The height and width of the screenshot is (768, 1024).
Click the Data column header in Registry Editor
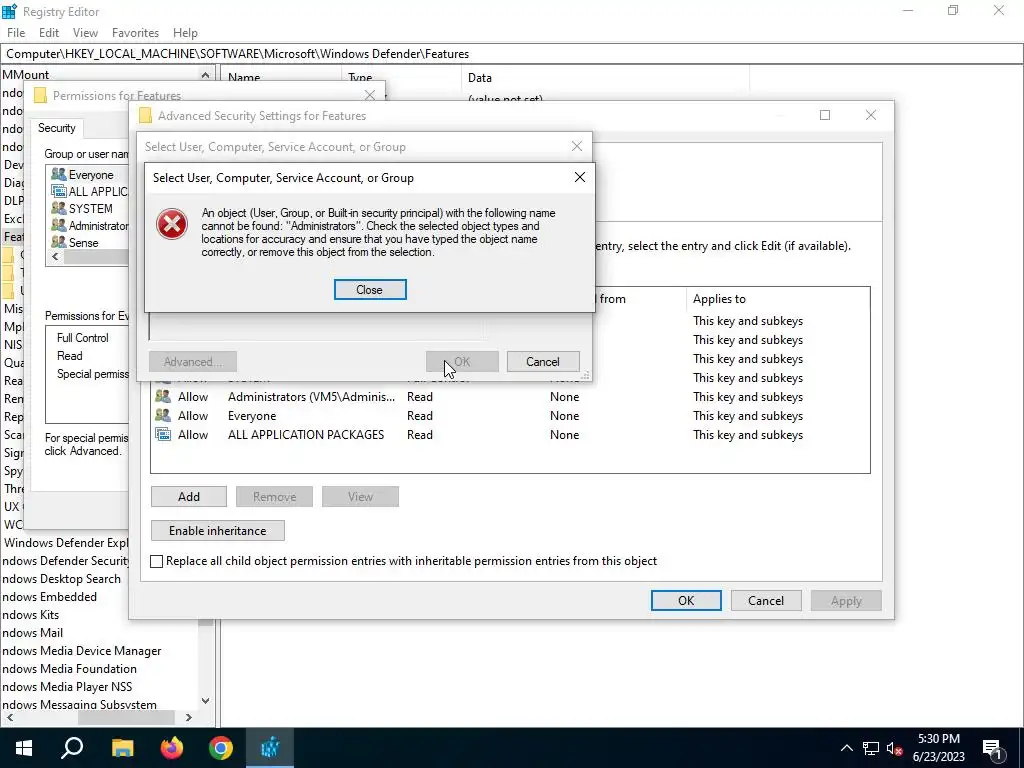[x=479, y=77]
